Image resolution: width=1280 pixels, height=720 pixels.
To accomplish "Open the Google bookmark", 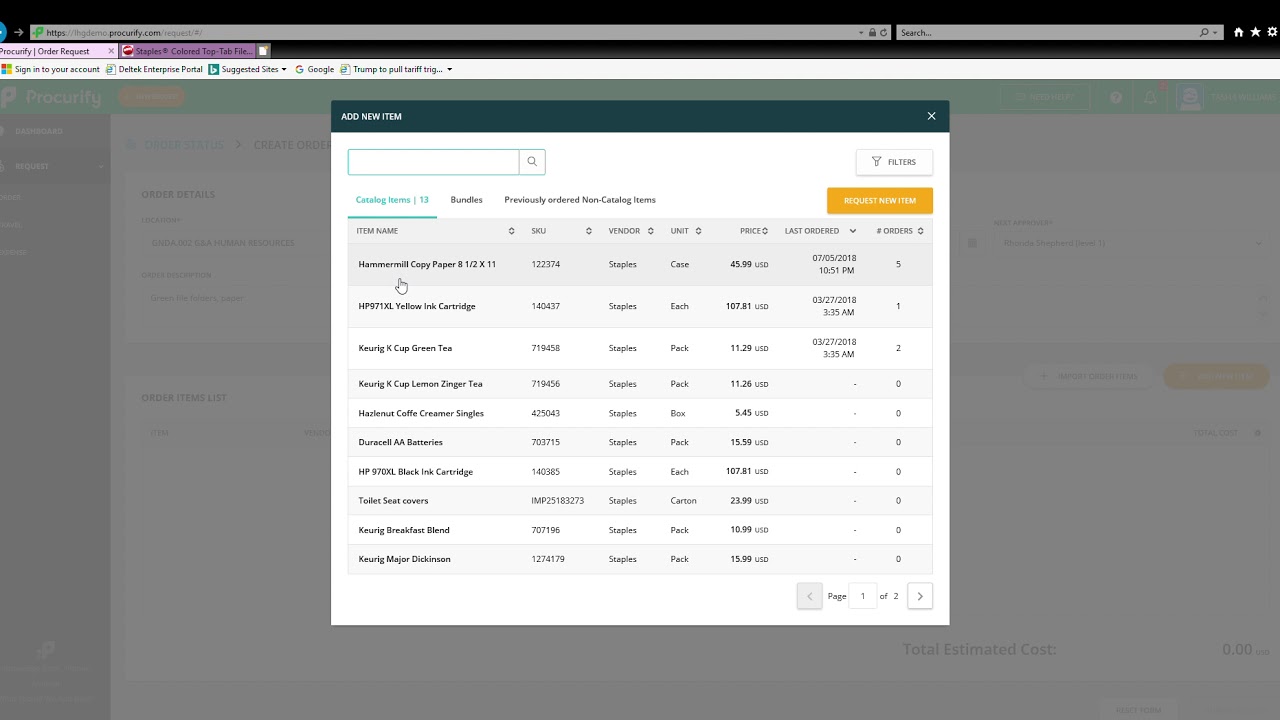I will 314,70.
